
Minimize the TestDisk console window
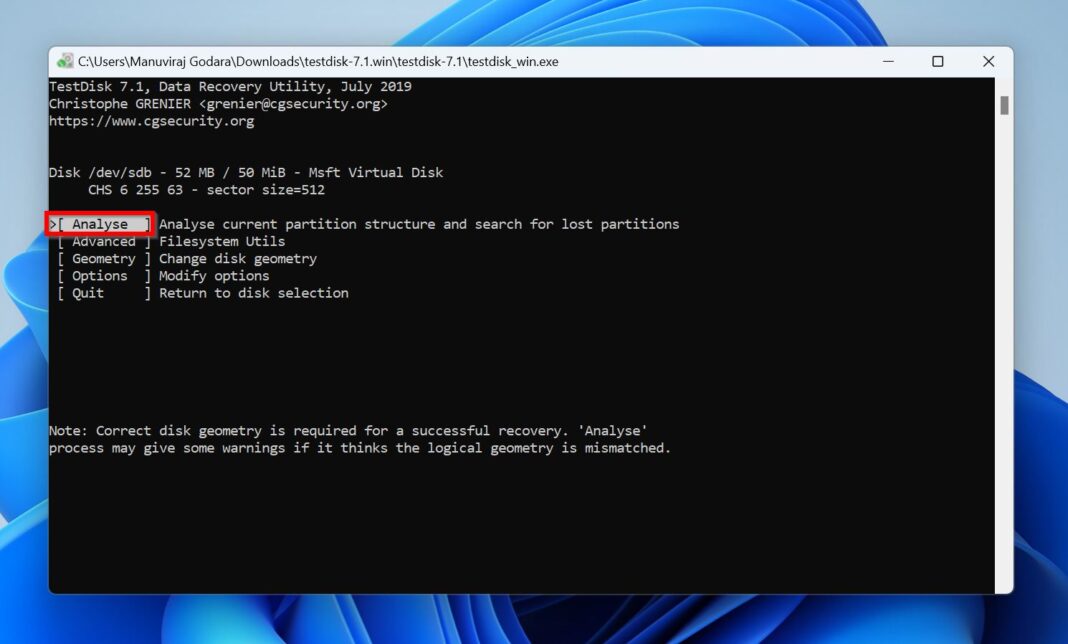click(888, 61)
